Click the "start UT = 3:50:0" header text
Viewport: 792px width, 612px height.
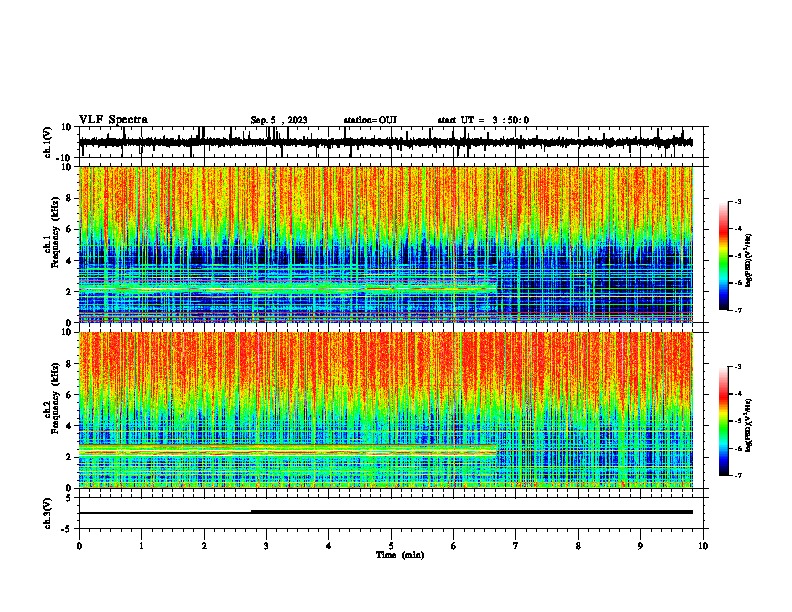click(x=483, y=120)
